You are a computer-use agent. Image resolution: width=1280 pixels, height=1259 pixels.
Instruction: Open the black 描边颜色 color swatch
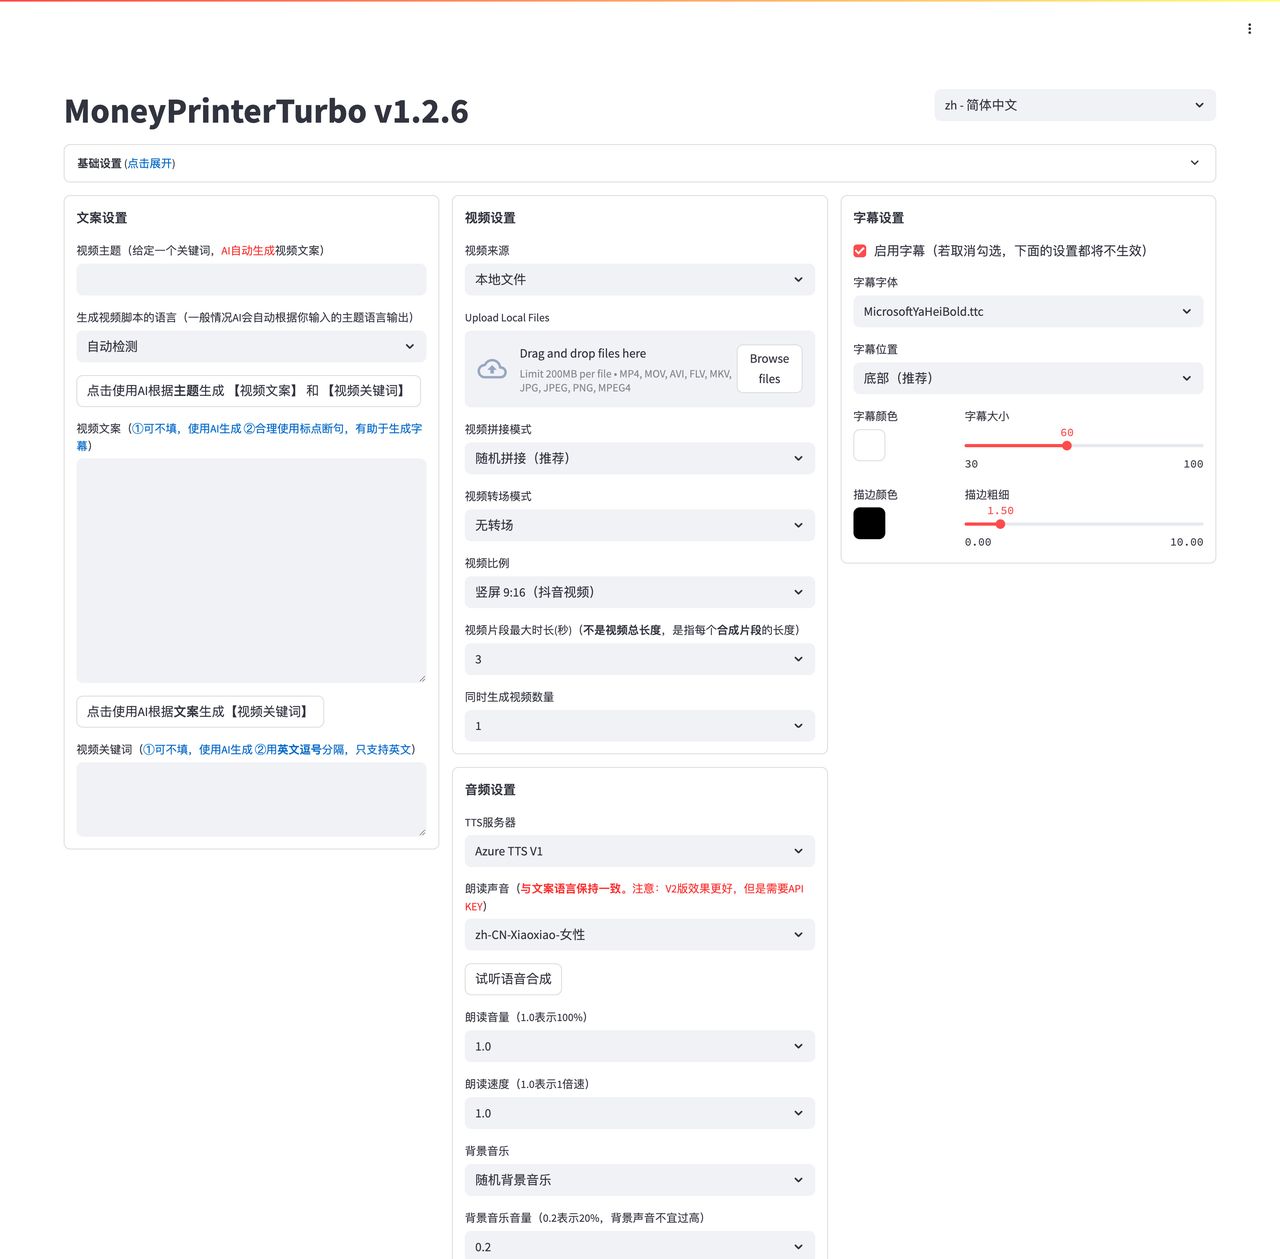click(869, 523)
